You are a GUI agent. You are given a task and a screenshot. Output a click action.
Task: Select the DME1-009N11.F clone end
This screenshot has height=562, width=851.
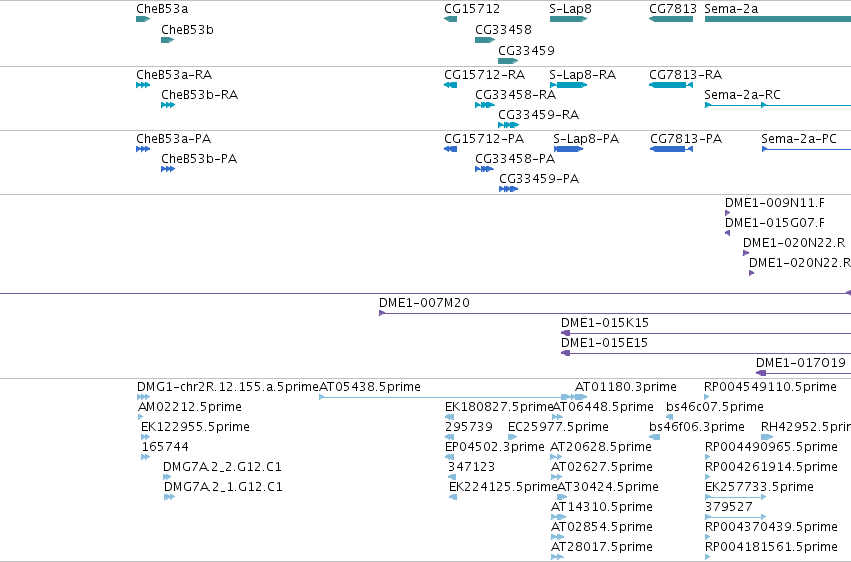click(x=727, y=213)
